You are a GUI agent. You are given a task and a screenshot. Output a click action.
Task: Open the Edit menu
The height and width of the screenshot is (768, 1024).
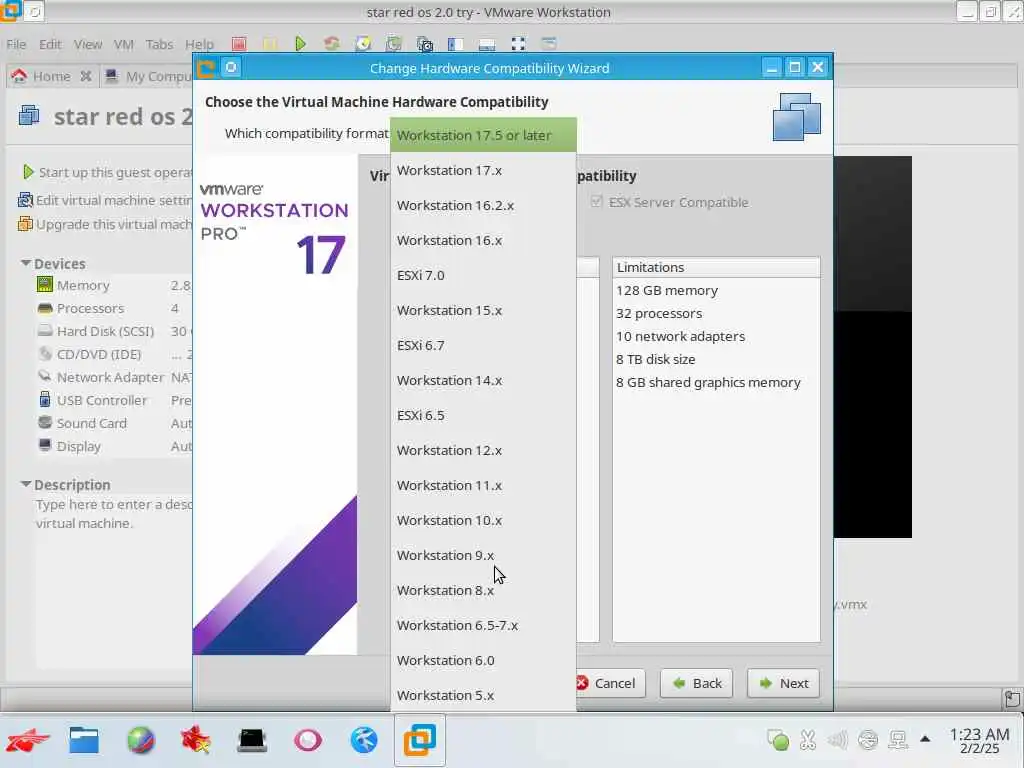click(50, 44)
